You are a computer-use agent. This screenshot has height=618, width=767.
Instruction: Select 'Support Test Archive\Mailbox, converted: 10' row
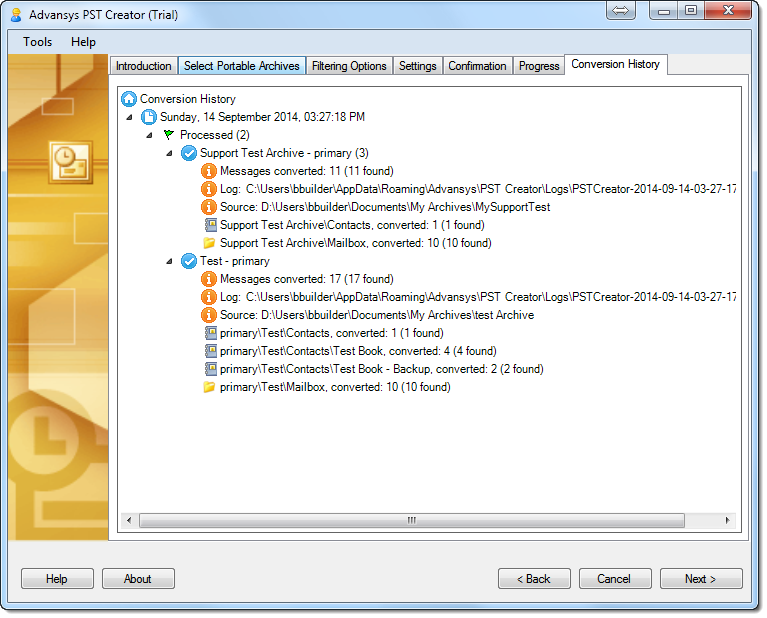[356, 243]
